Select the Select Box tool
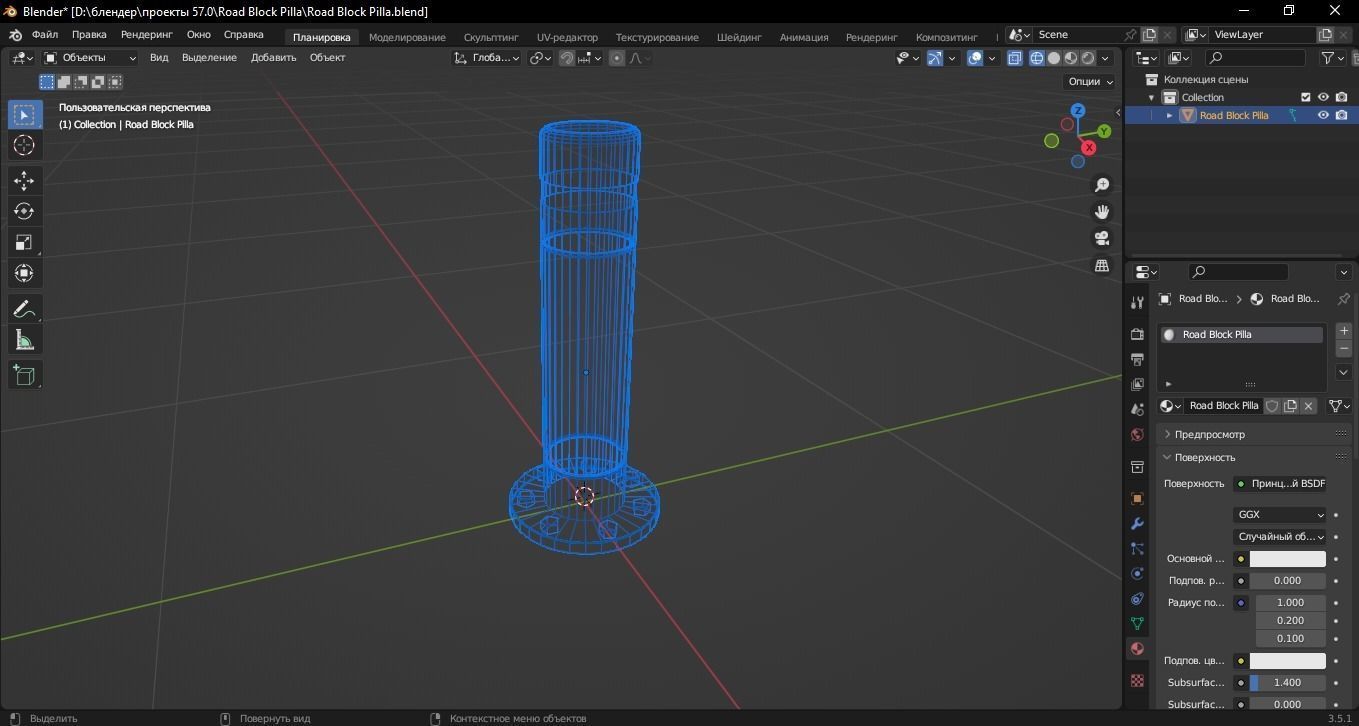1359x726 pixels. 24,114
